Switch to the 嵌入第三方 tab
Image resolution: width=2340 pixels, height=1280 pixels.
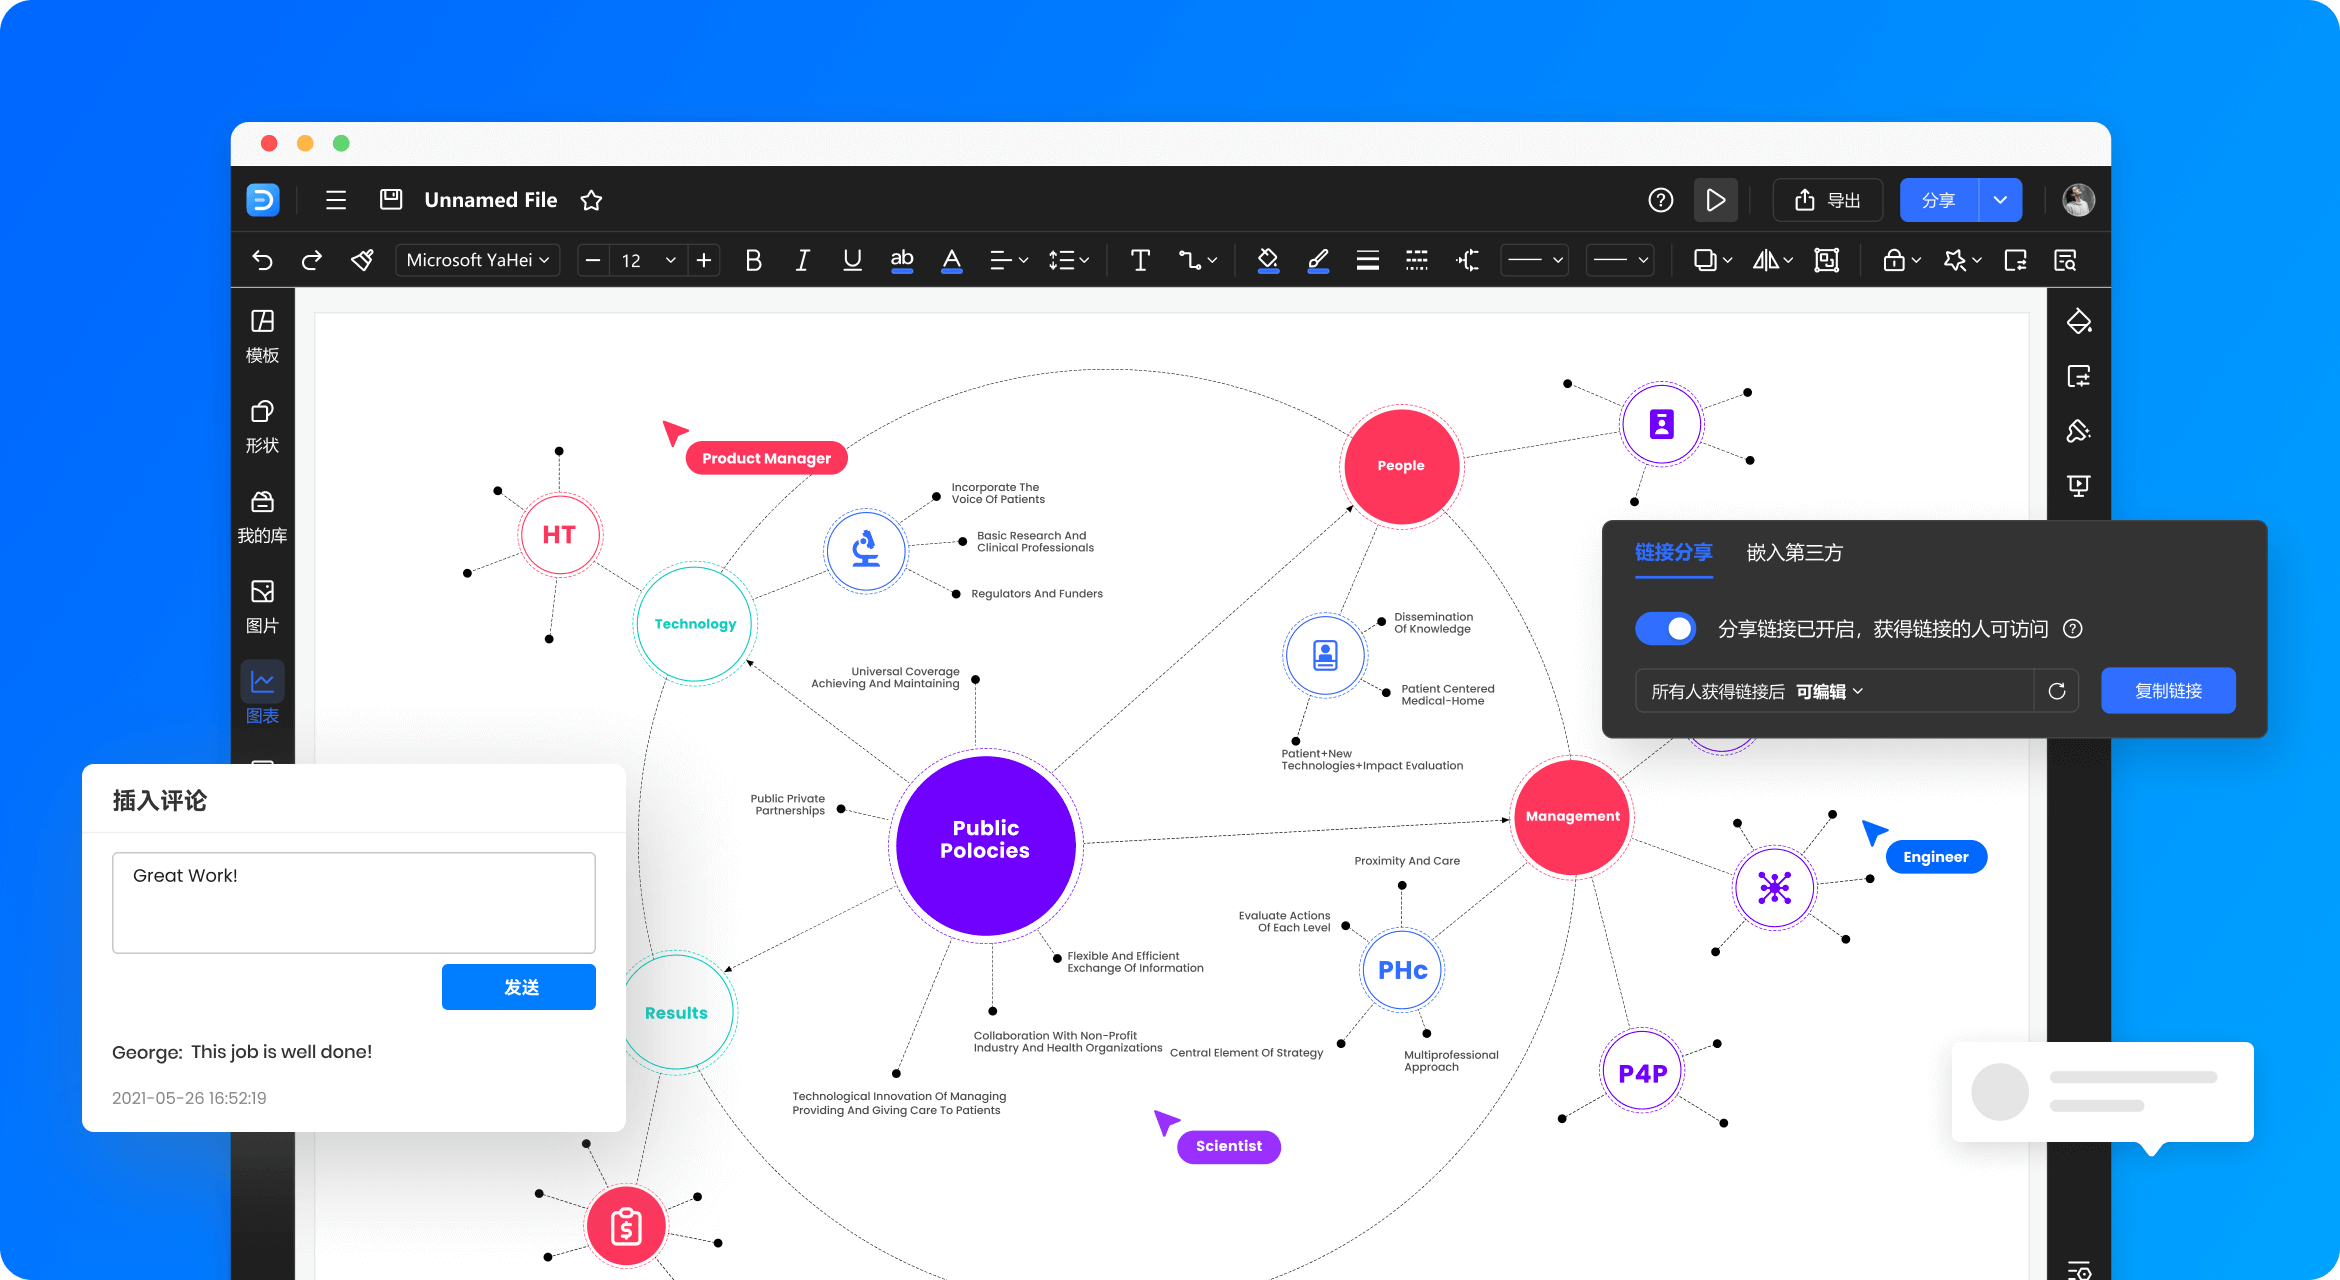click(x=1794, y=552)
